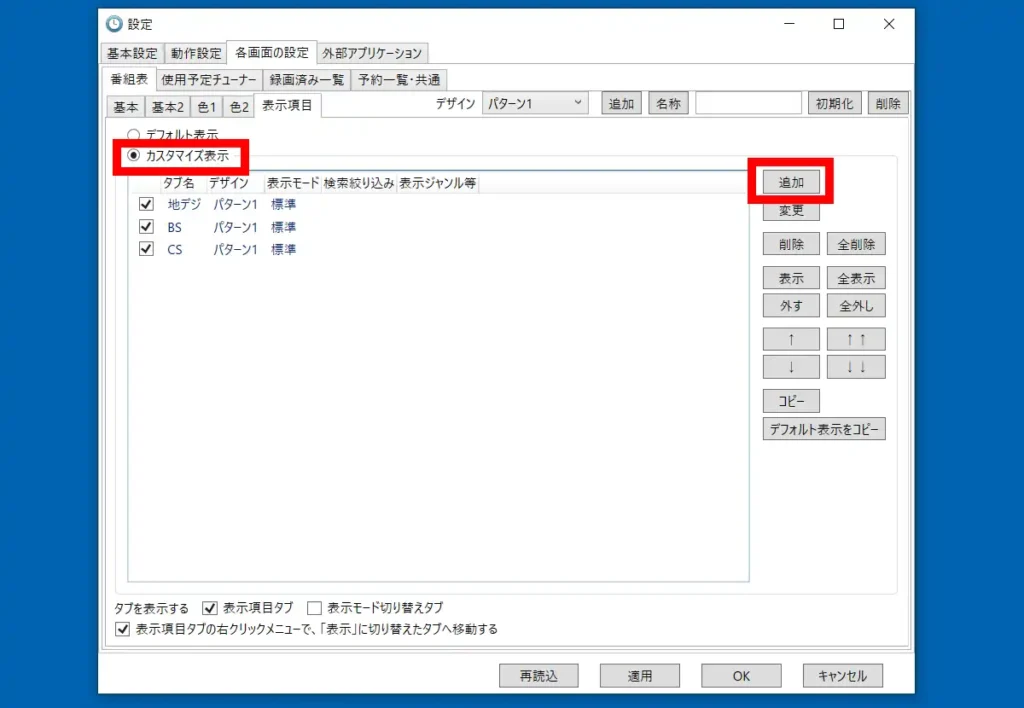Click the clock icon in the title bar
The height and width of the screenshot is (708, 1024).
pos(114,24)
